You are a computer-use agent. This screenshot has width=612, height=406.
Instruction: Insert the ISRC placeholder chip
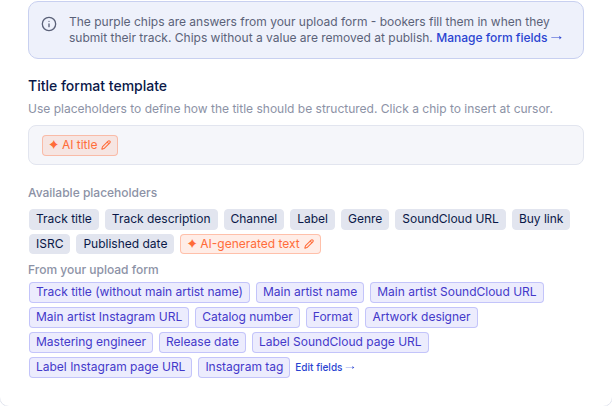coord(50,244)
